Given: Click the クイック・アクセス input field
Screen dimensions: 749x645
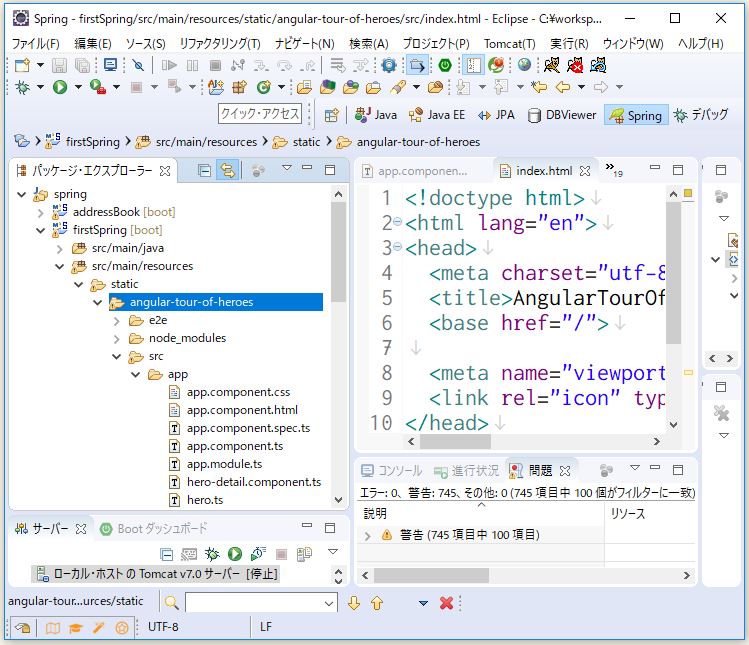Looking at the screenshot, I should pos(260,114).
